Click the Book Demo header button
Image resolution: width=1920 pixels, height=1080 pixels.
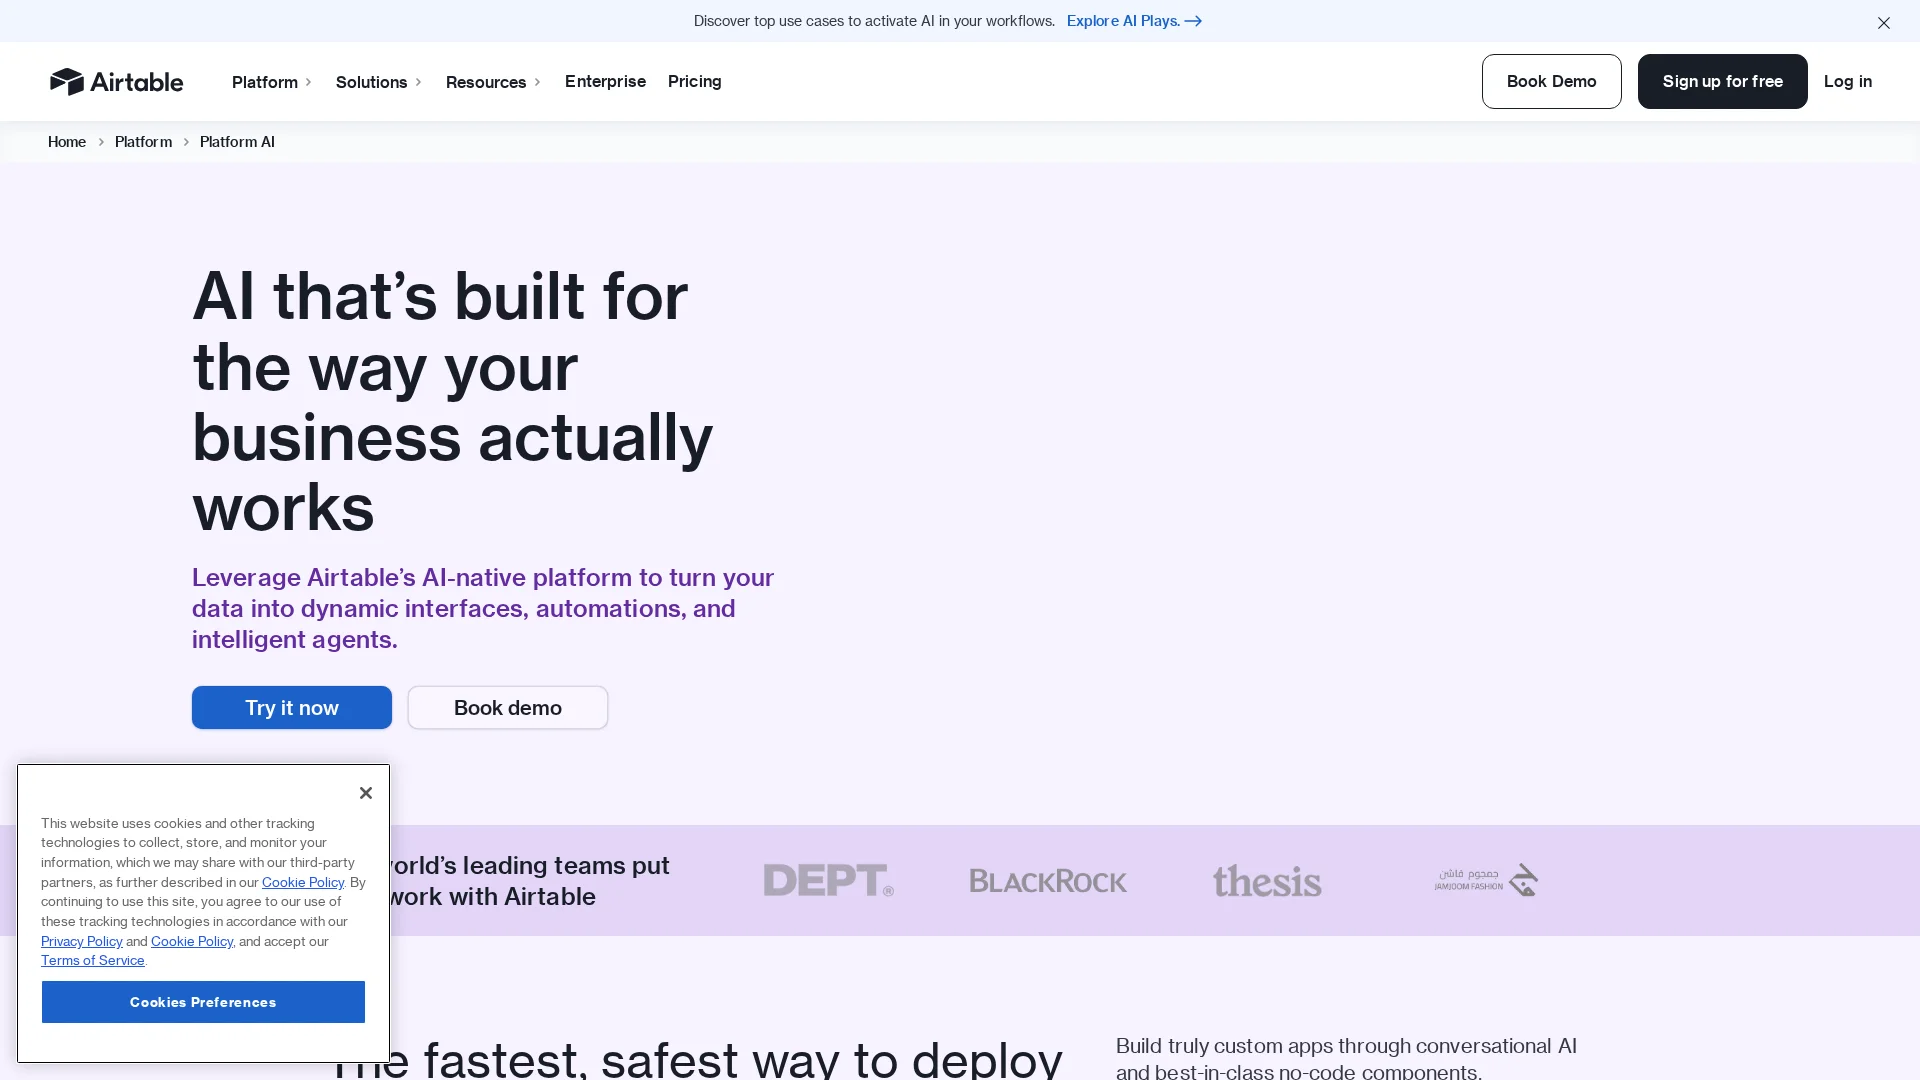tap(1551, 81)
